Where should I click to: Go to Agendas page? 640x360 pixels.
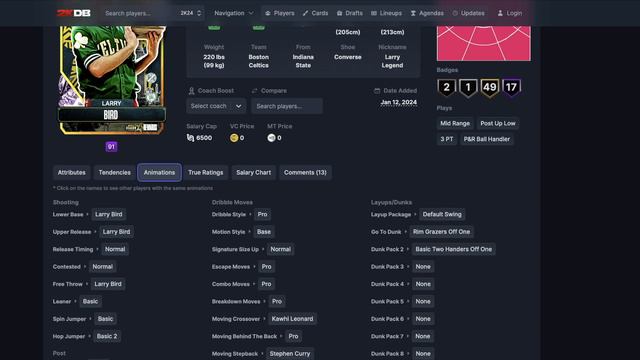tap(427, 13)
